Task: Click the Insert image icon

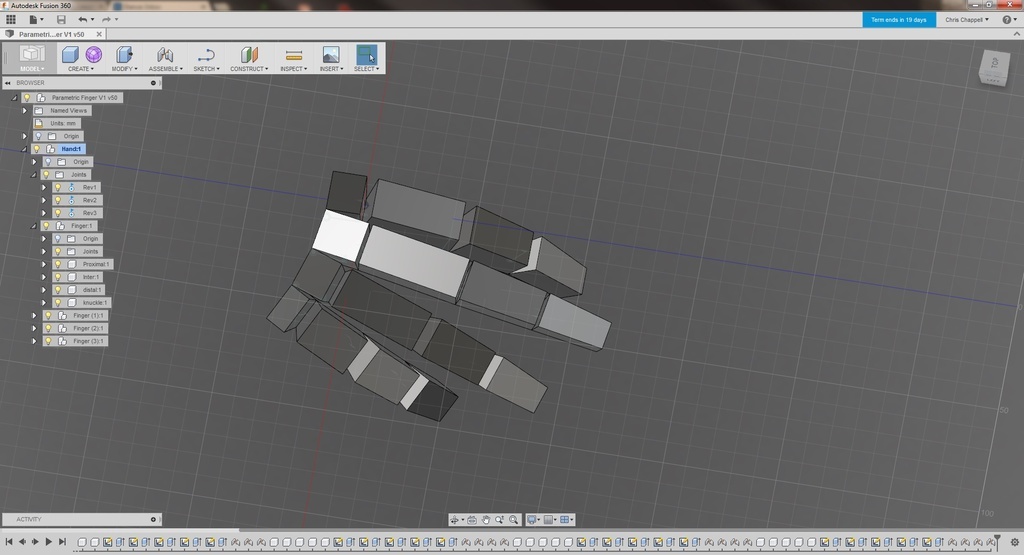Action: pyautogui.click(x=331, y=55)
